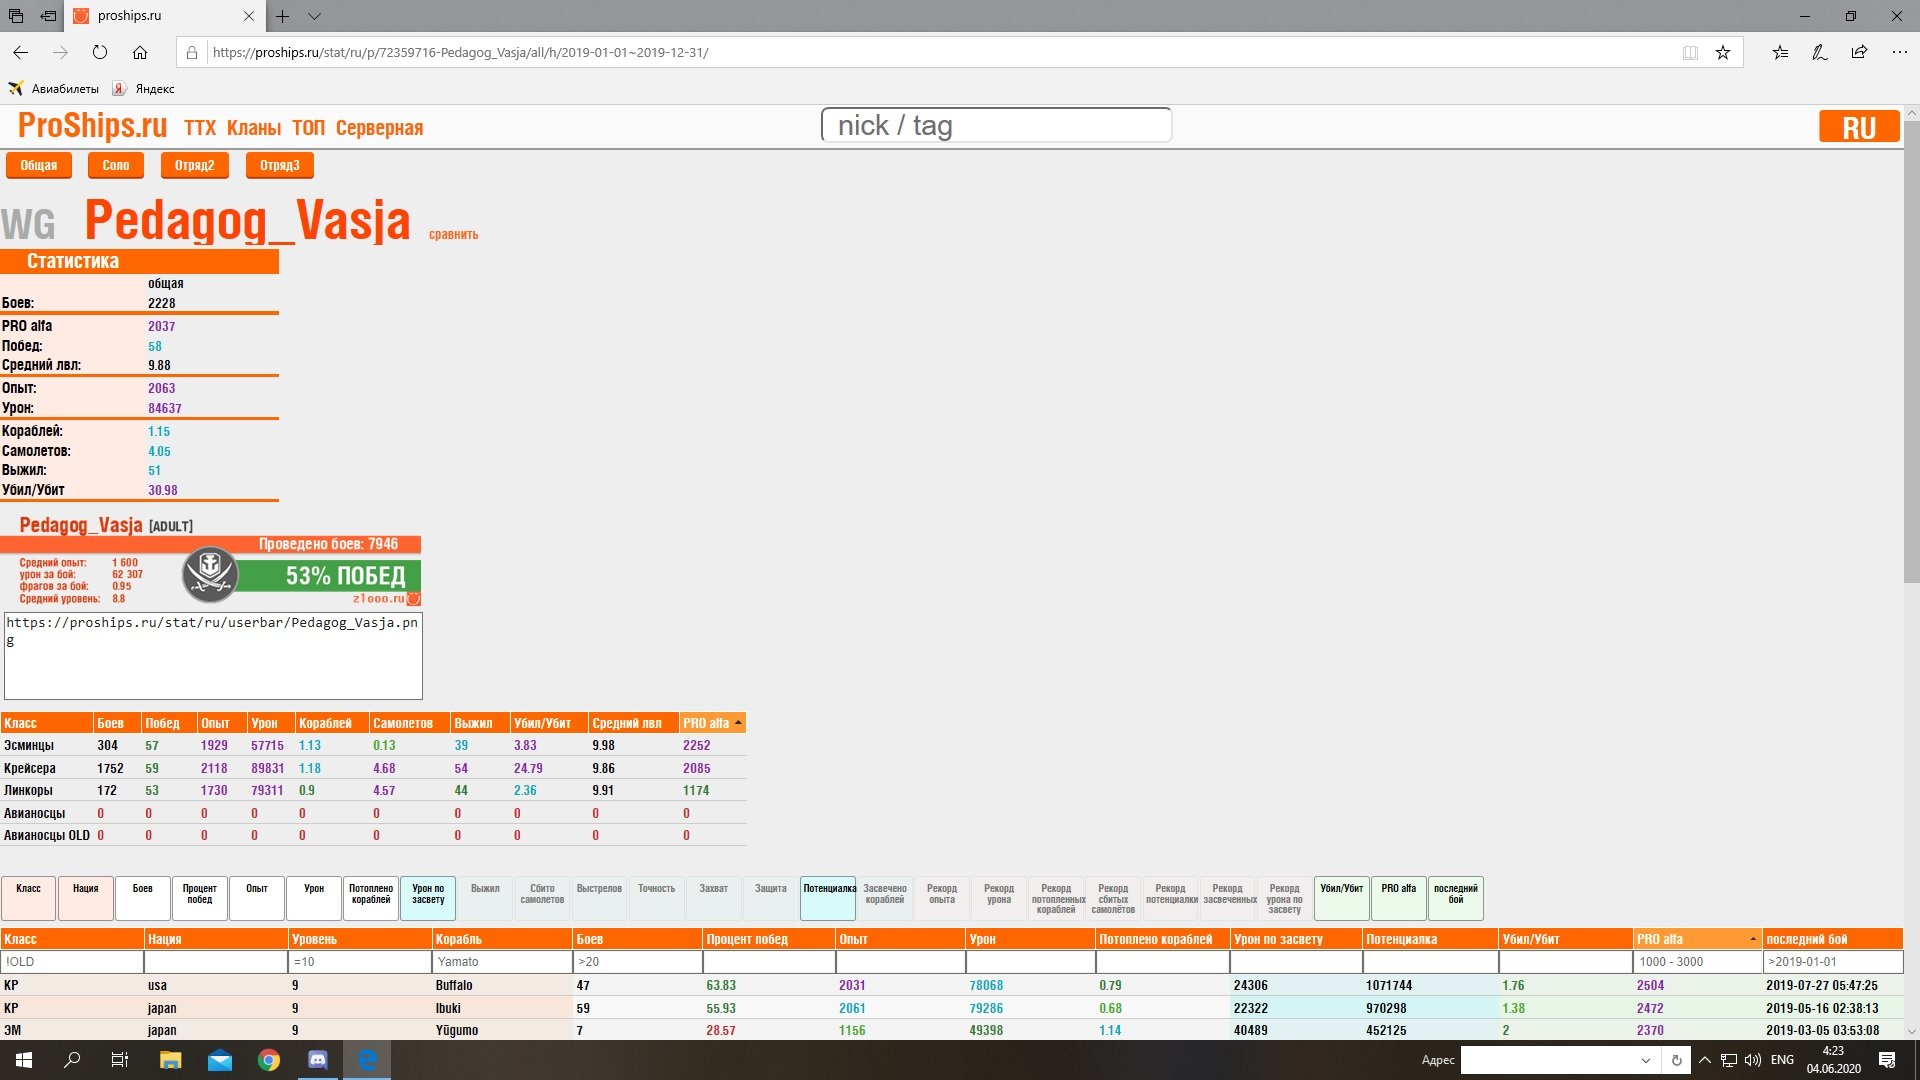Open the volume control in system tray

1752,1060
